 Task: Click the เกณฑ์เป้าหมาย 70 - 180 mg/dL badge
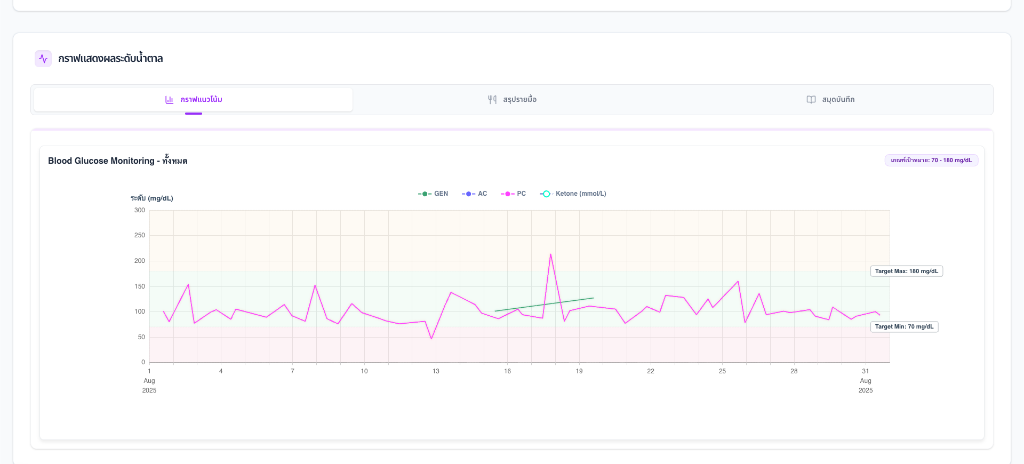(931, 160)
